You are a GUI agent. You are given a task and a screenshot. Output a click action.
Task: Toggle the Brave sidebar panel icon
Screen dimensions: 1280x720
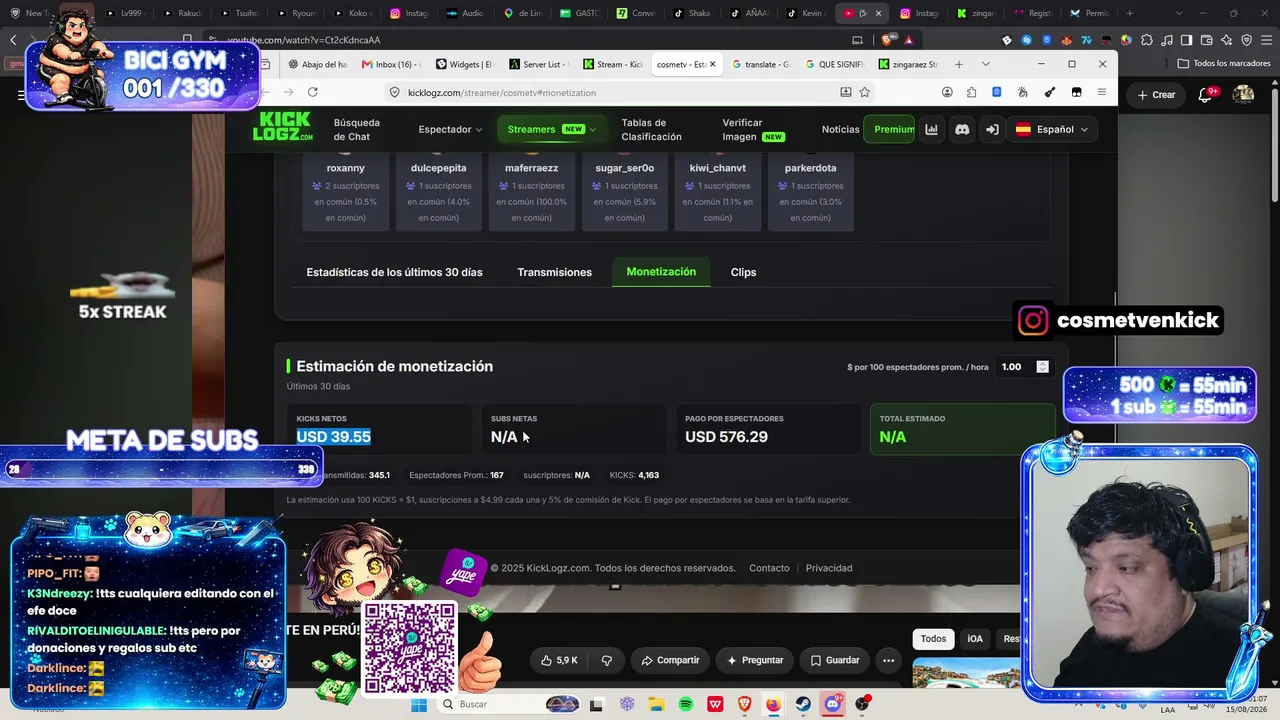coord(1186,40)
